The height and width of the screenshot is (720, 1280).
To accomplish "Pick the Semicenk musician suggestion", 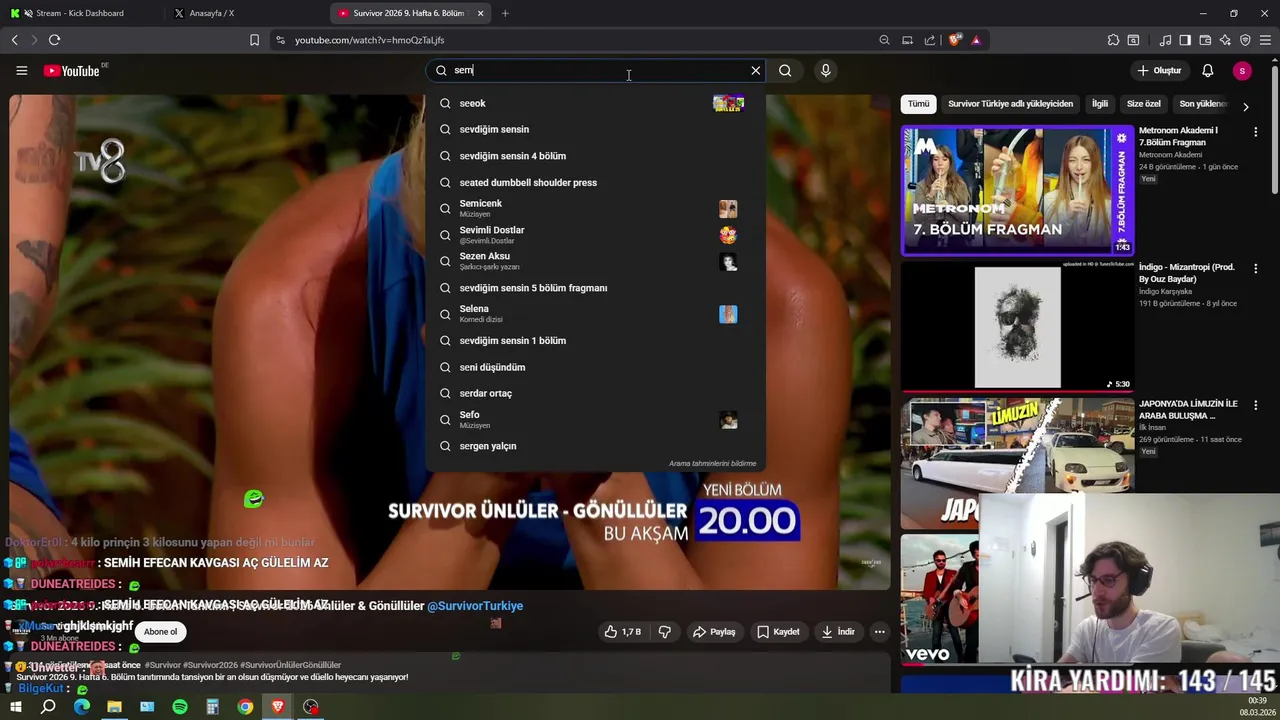I will (x=595, y=208).
